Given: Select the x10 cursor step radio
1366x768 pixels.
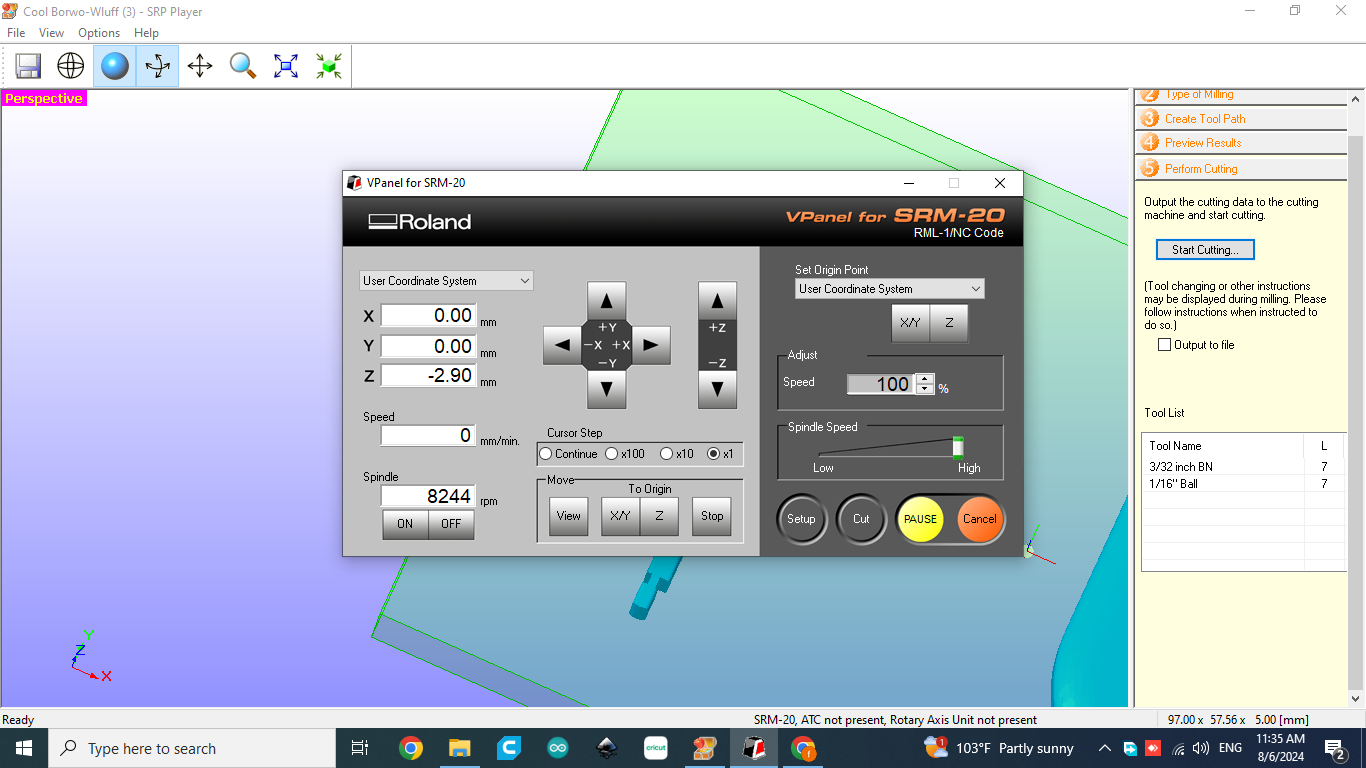Looking at the screenshot, I should [667, 454].
